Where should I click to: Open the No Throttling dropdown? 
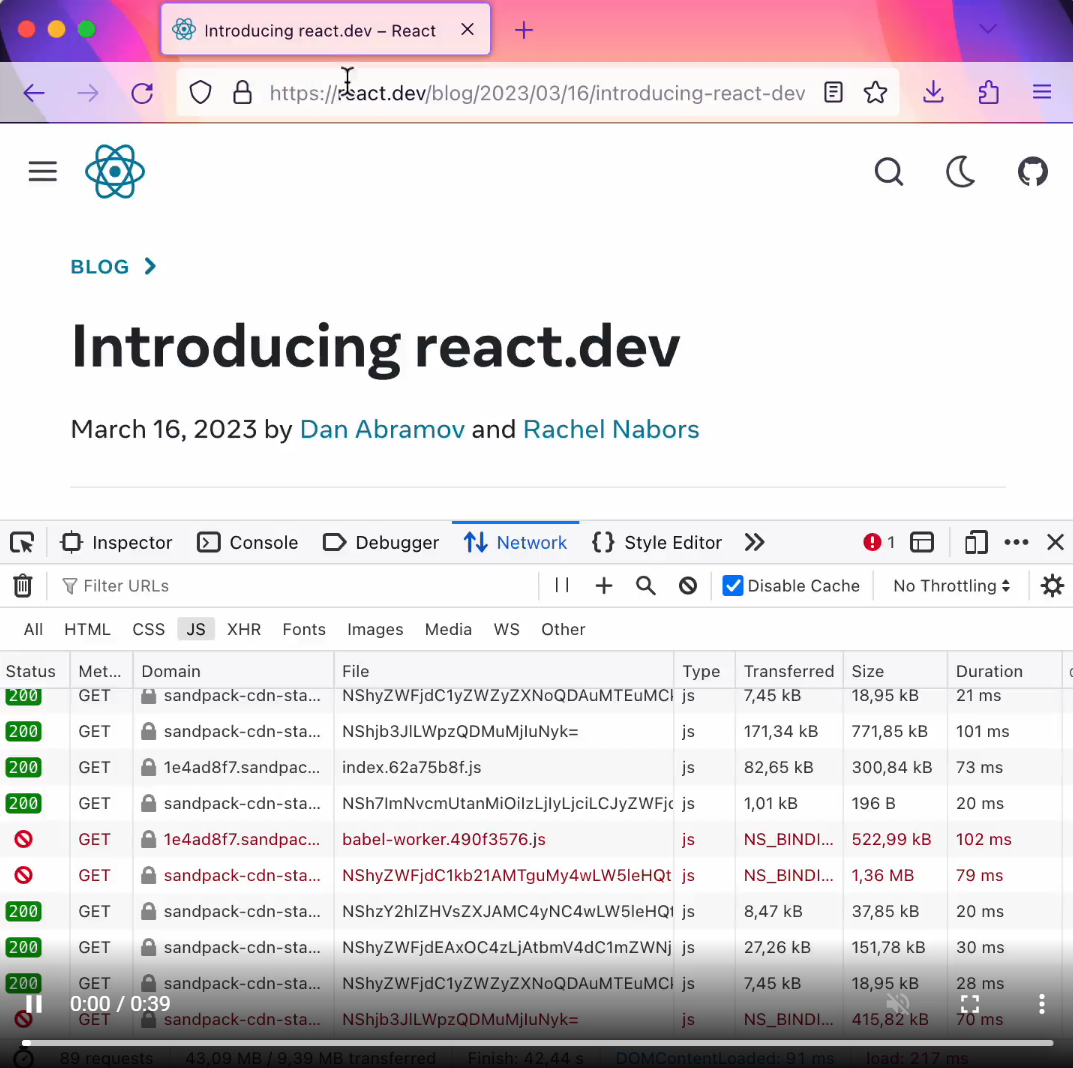[948, 585]
